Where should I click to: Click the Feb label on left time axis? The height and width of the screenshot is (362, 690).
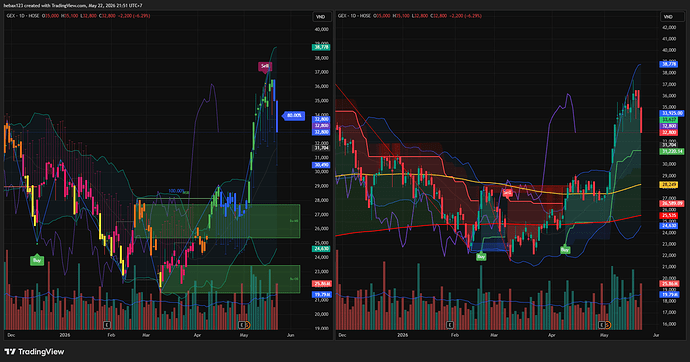click(111, 335)
